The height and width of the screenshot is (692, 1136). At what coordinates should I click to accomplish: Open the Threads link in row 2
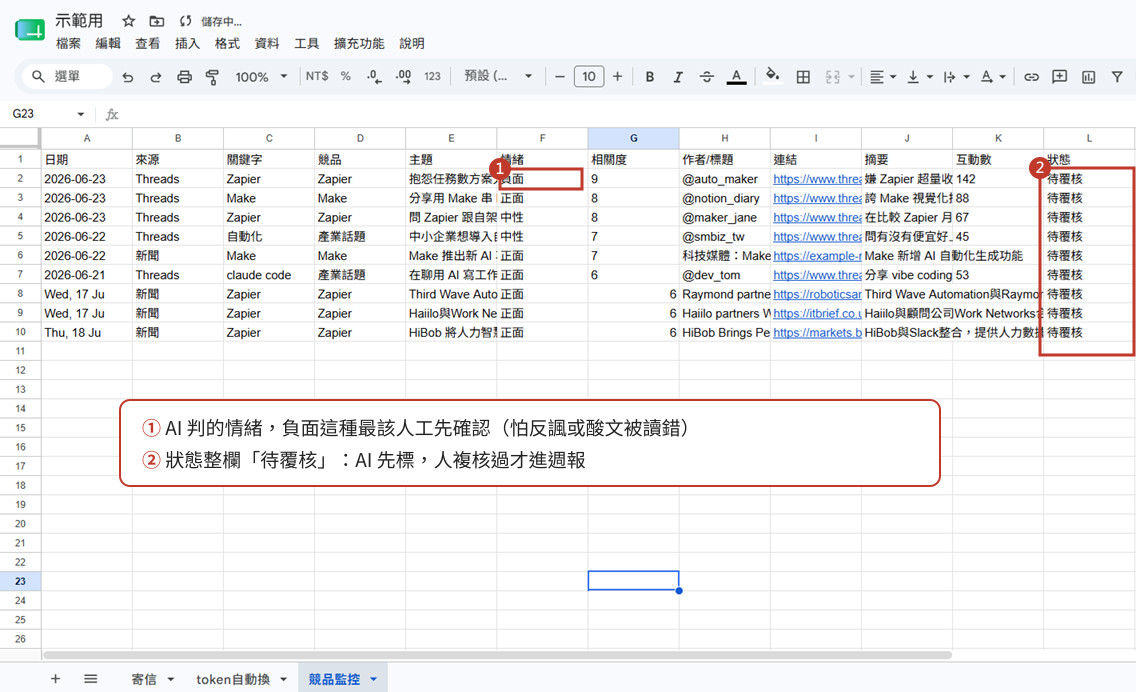click(x=817, y=179)
